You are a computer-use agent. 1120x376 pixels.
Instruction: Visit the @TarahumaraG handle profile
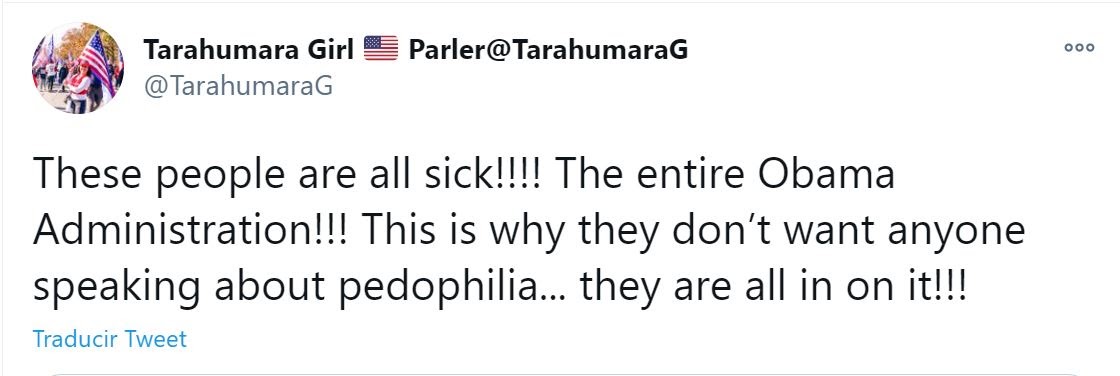238,86
